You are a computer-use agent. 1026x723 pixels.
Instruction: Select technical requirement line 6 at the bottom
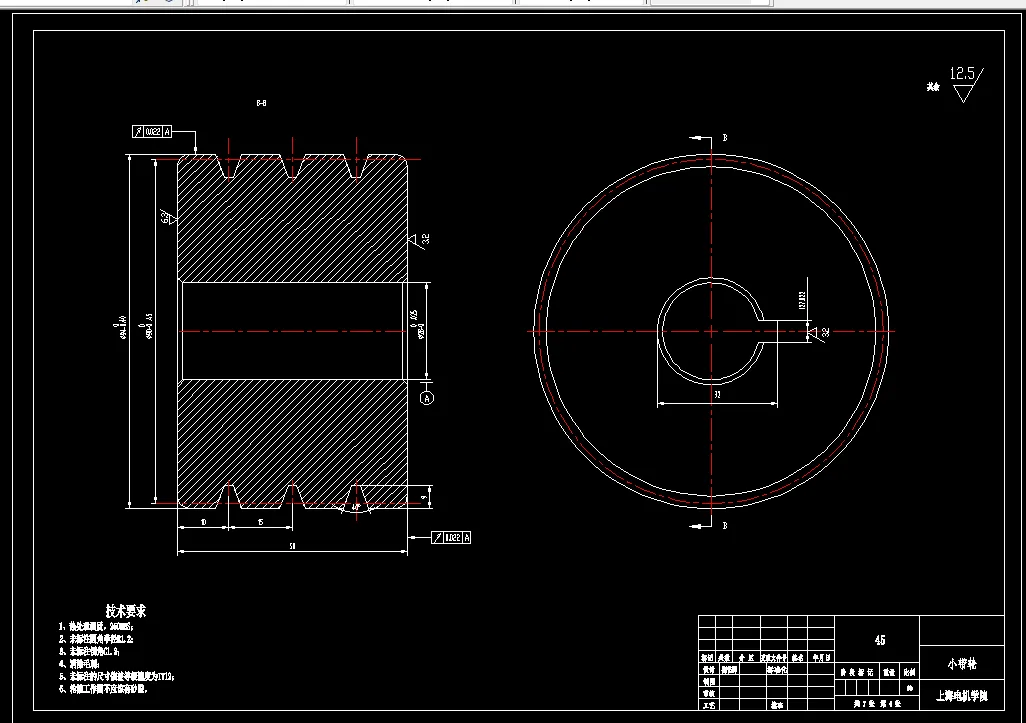tap(103, 689)
